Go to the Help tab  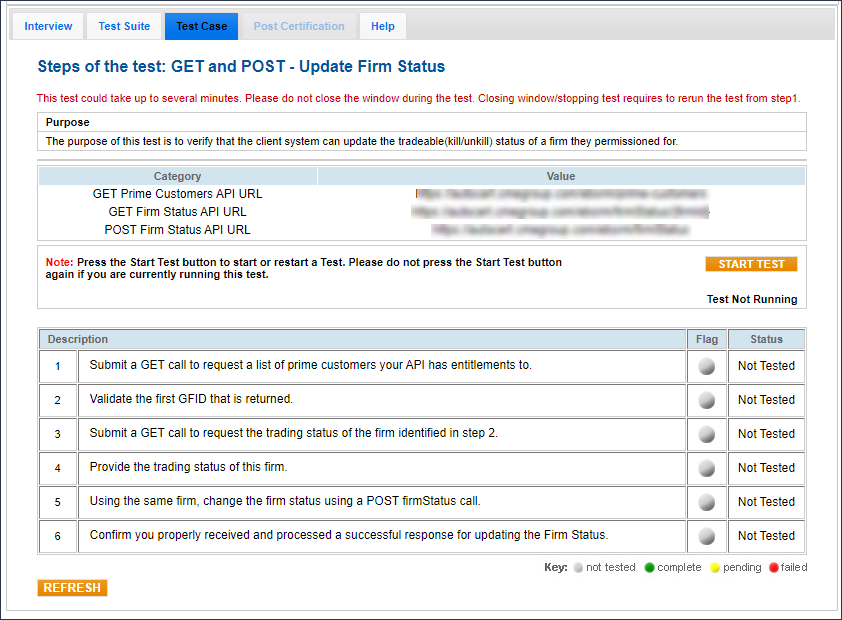point(383,26)
